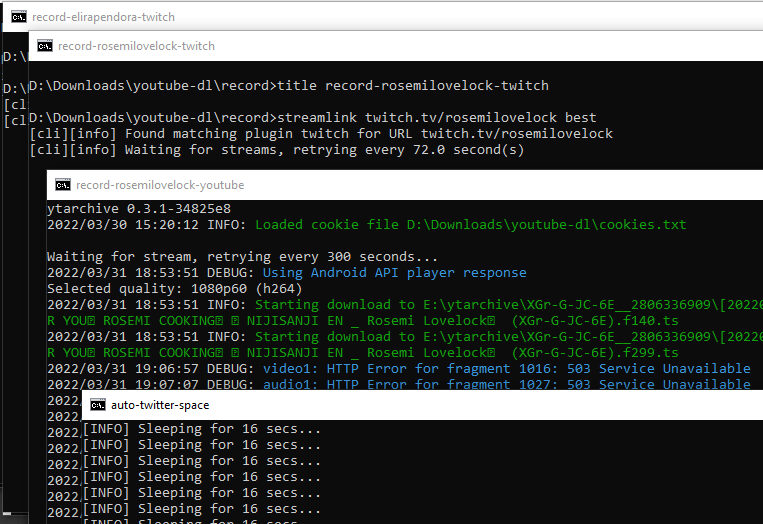Click the record-rosemilovelock-youtube window cmd icon
Image resolution: width=763 pixels, height=524 pixels.
(63, 185)
